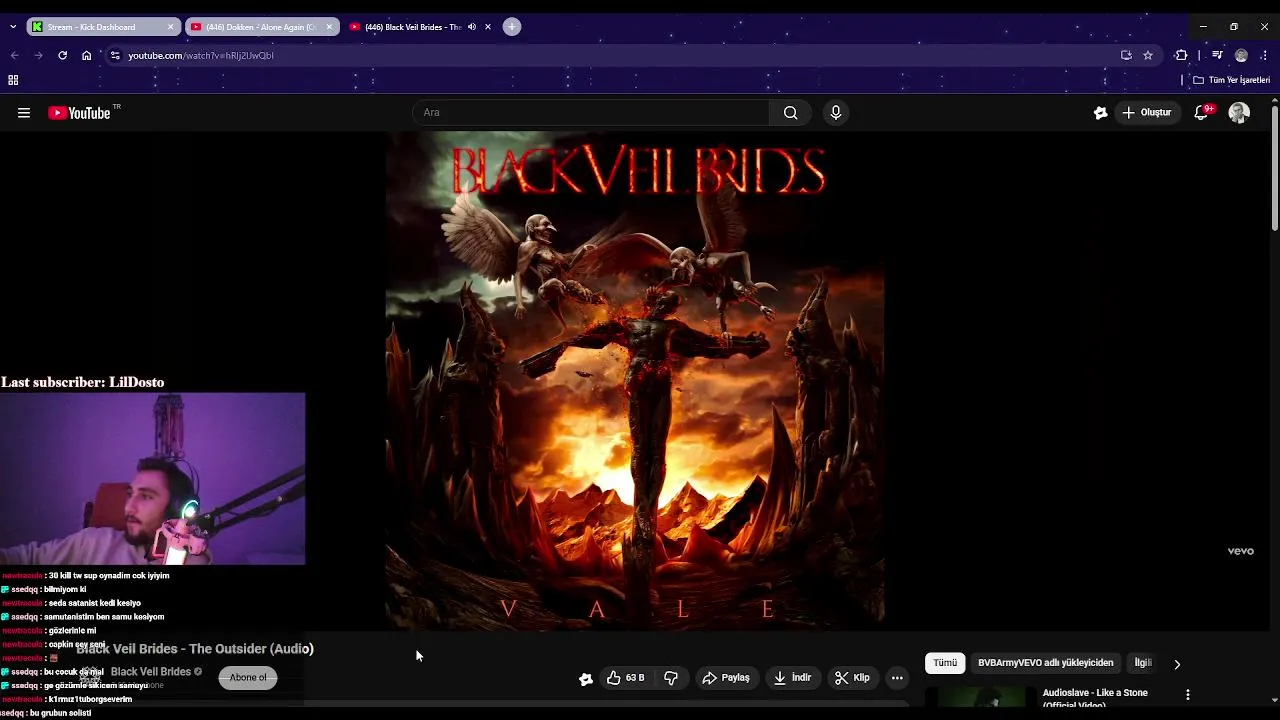Viewport: 1280px width, 720px height.
Task: Open options menu for Audioslave Like a Stone
Action: pos(1188,694)
